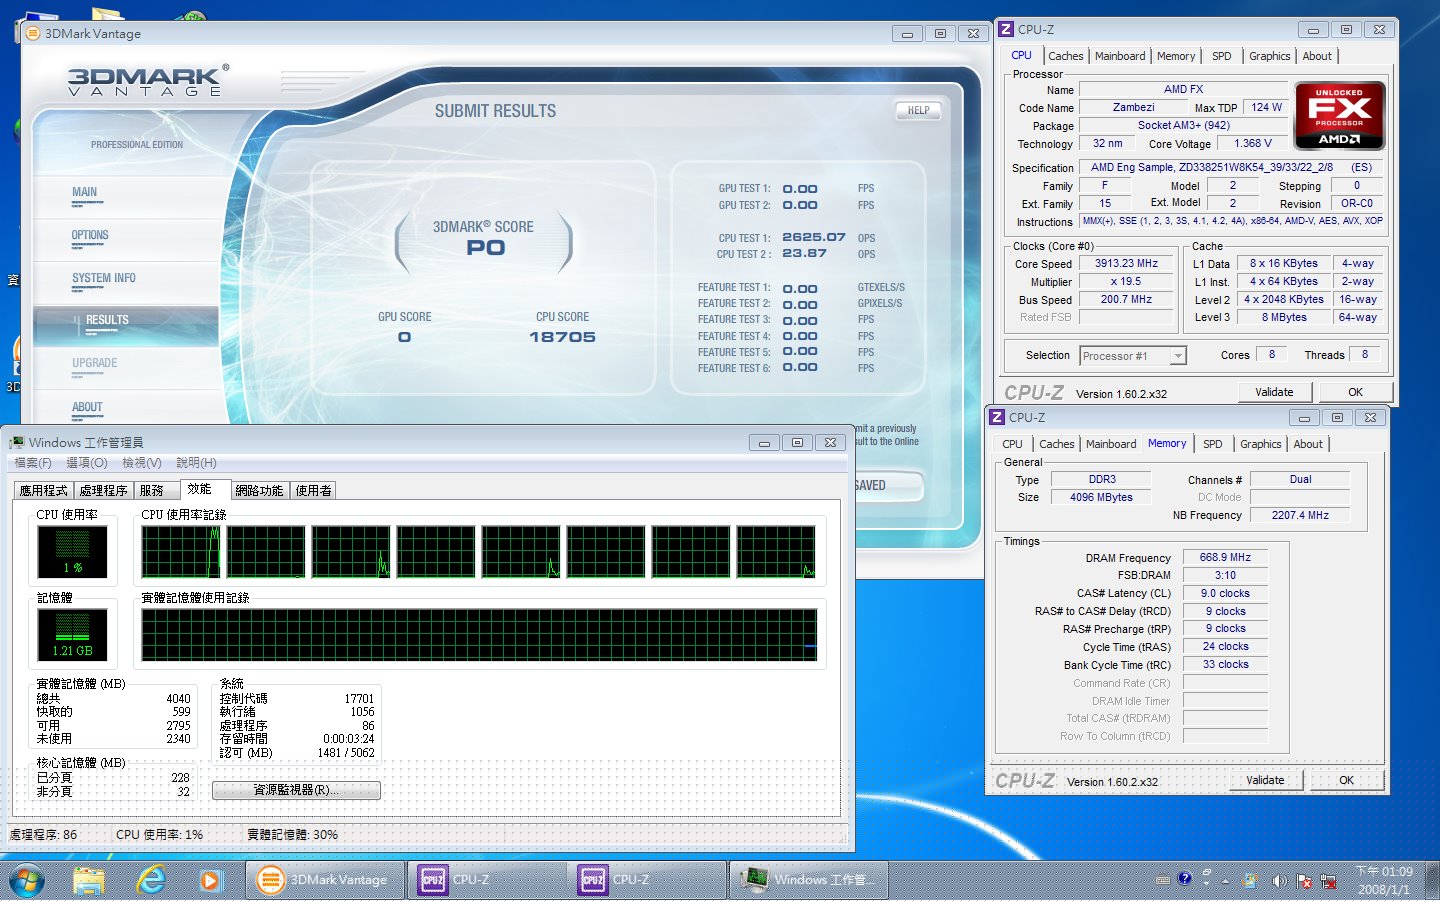This screenshot has width=1440, height=900.
Task: Open the 檢視(V) menu in Task Manager
Action: click(141, 463)
